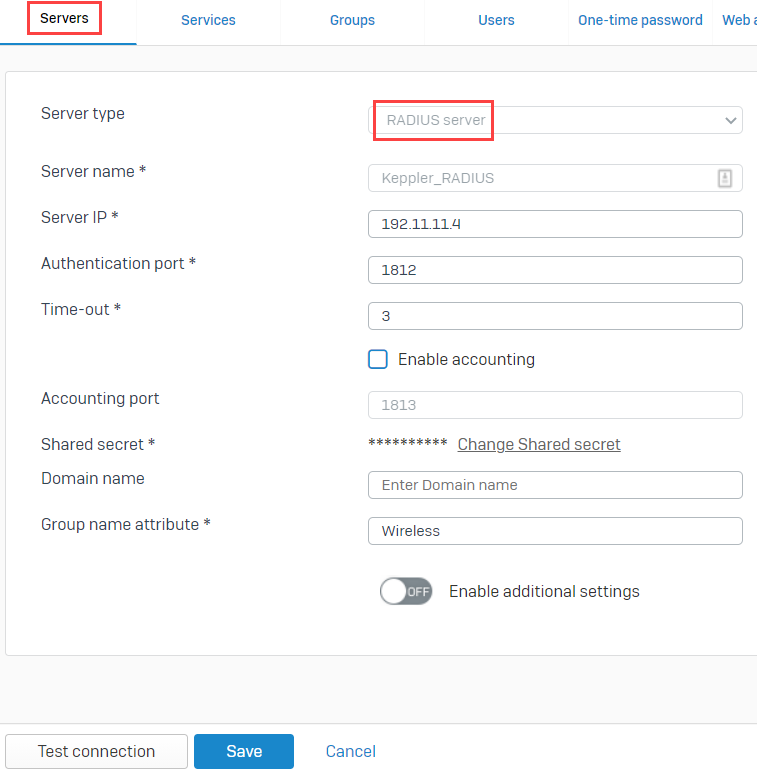This screenshot has width=757, height=777.
Task: Click the Change Shared secret link
Action: click(539, 444)
